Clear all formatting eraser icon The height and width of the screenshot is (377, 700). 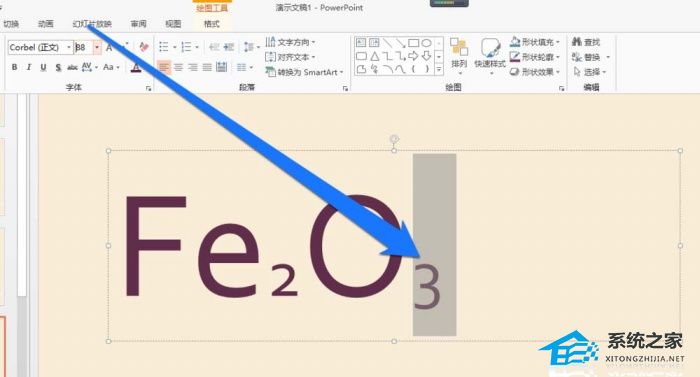[x=144, y=47]
